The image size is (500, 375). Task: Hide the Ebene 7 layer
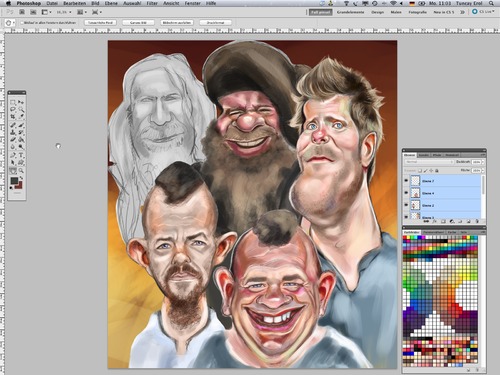406,181
